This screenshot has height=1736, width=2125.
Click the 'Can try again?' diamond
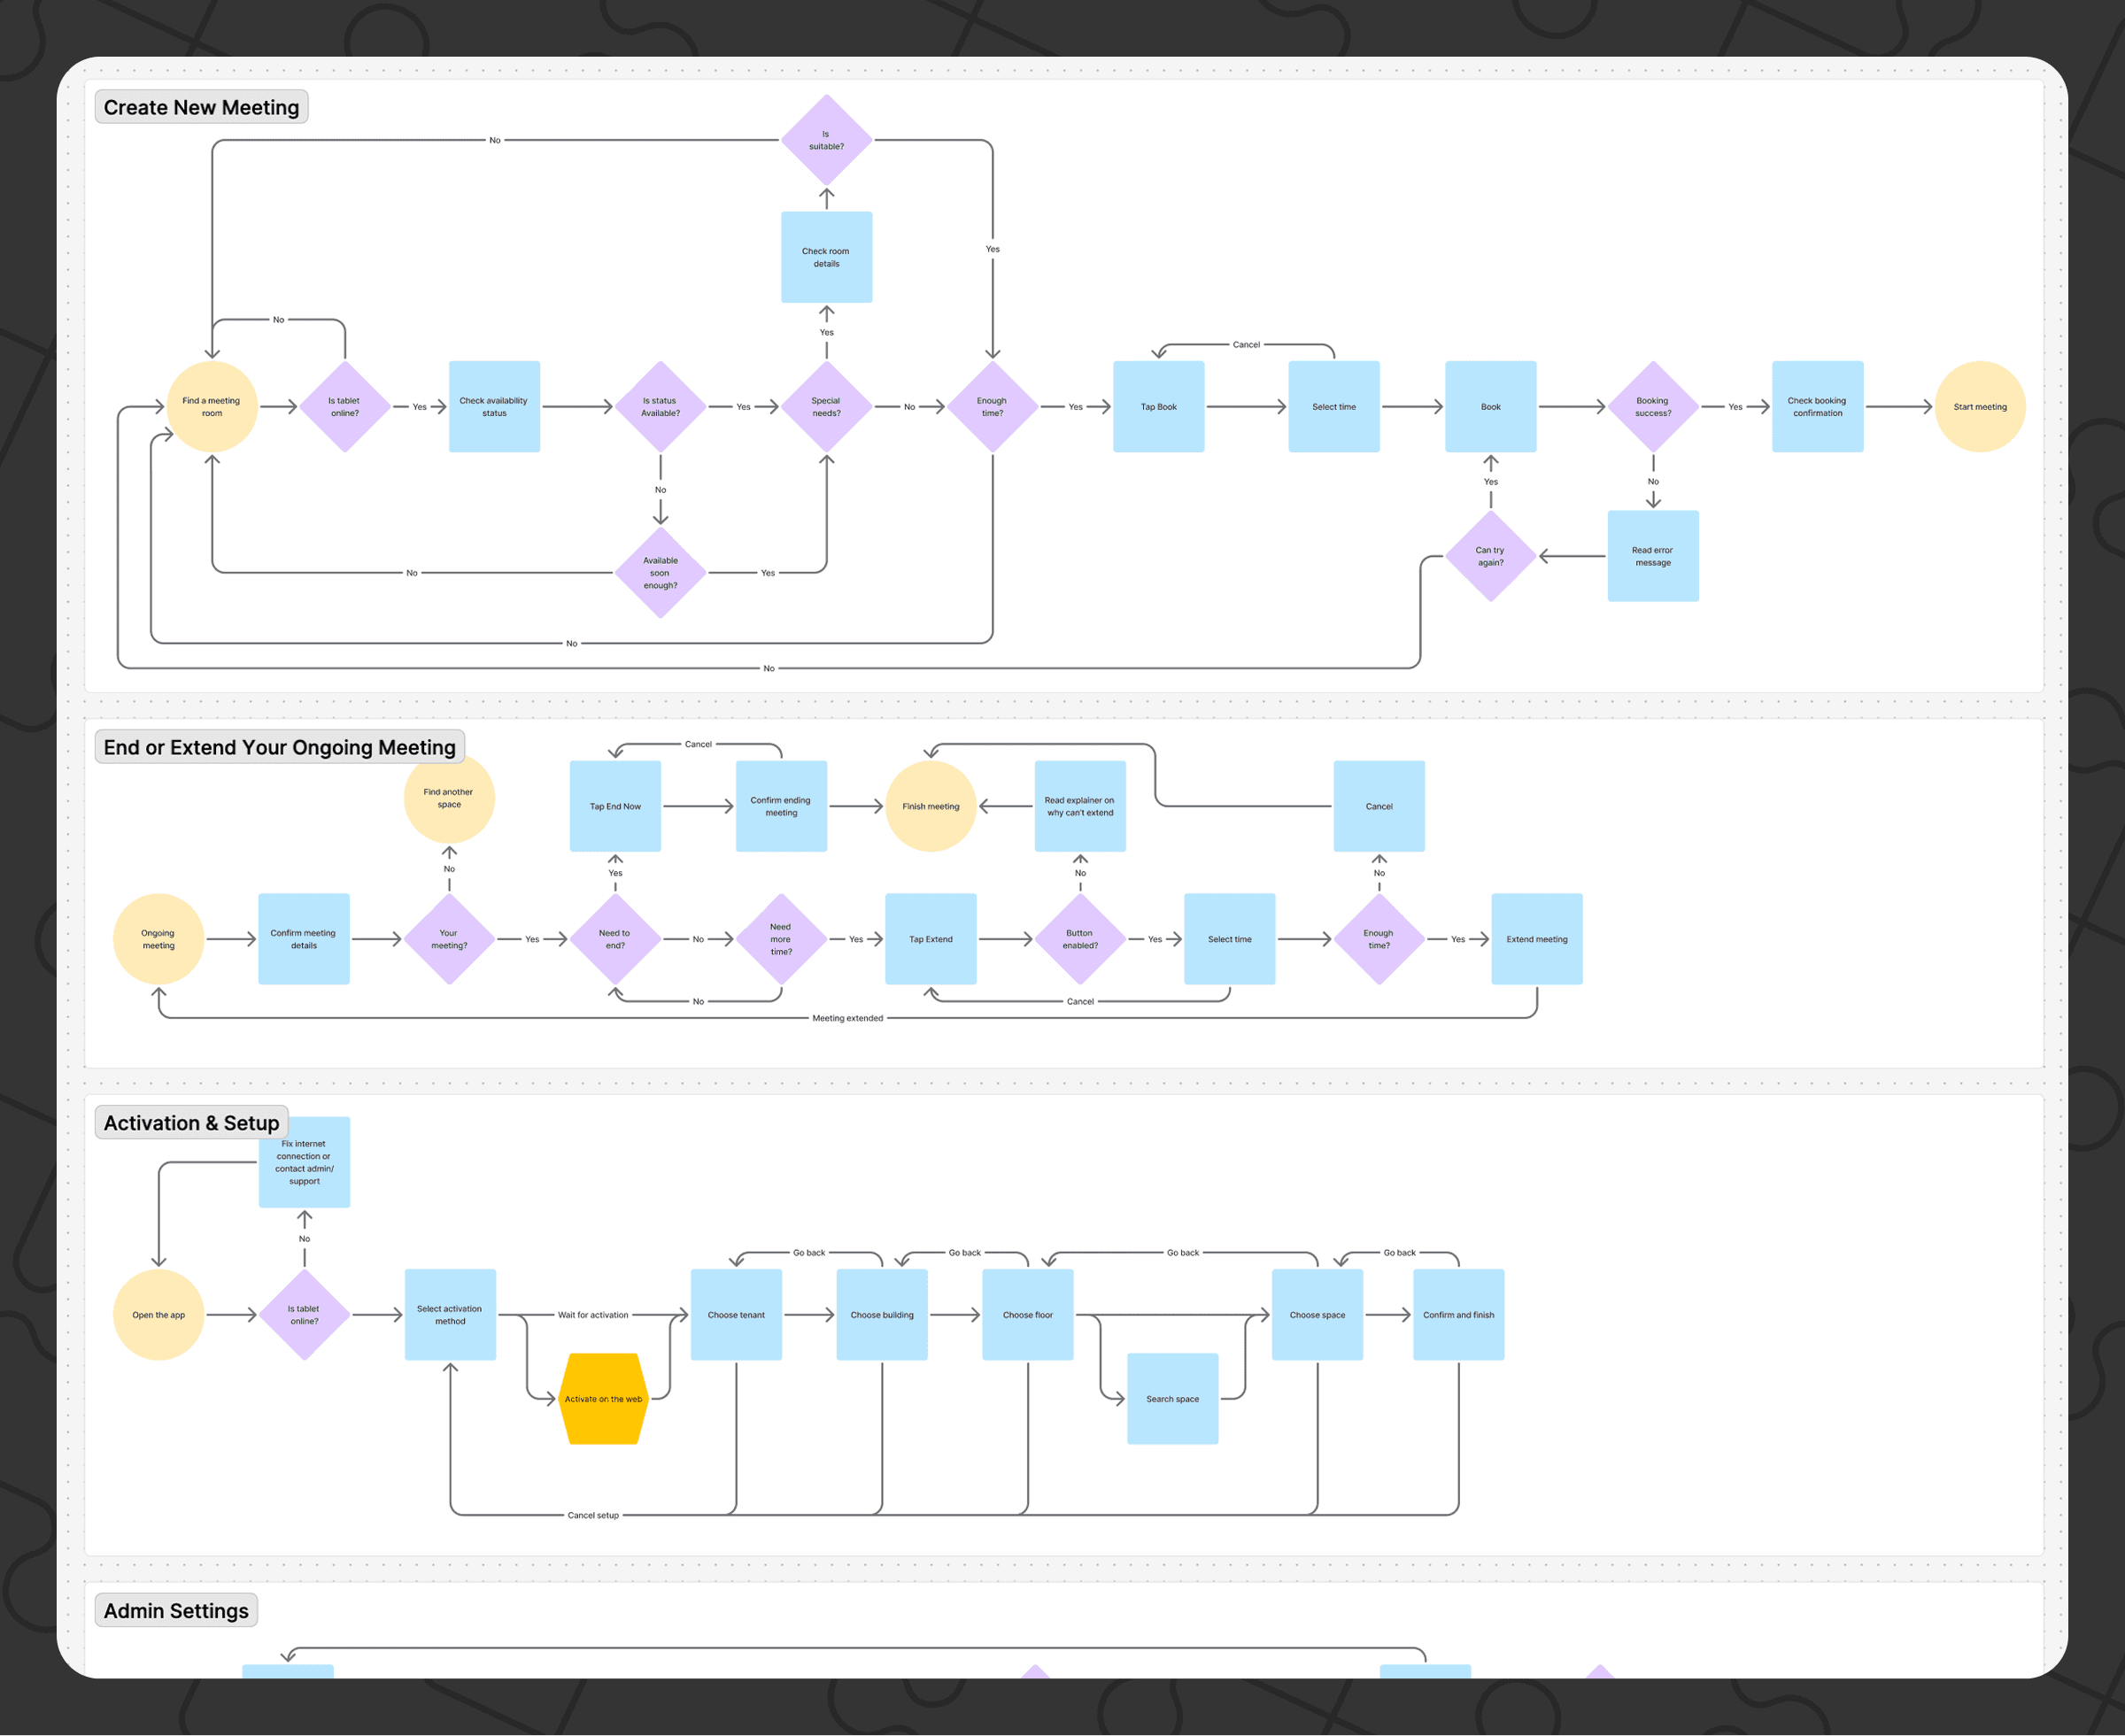pos(1491,556)
